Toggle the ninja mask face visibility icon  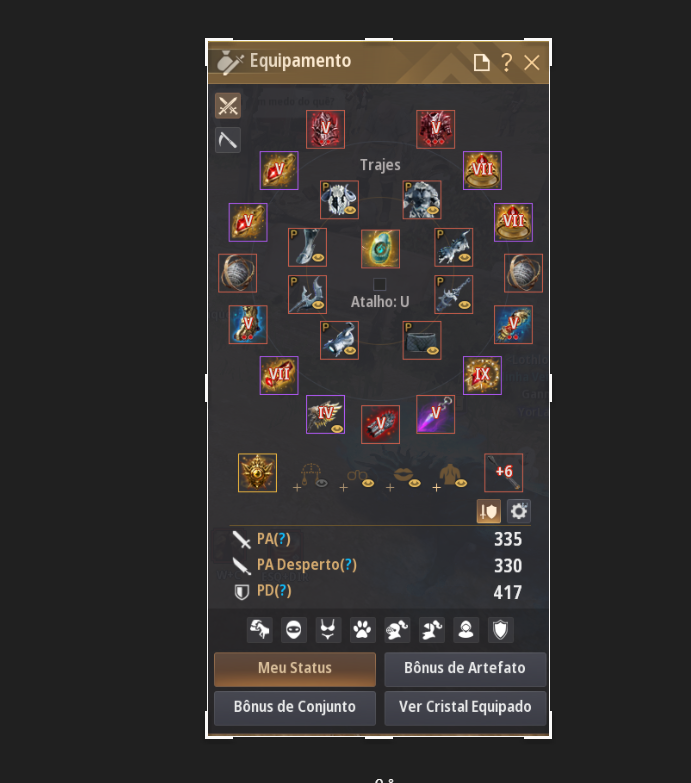click(294, 630)
